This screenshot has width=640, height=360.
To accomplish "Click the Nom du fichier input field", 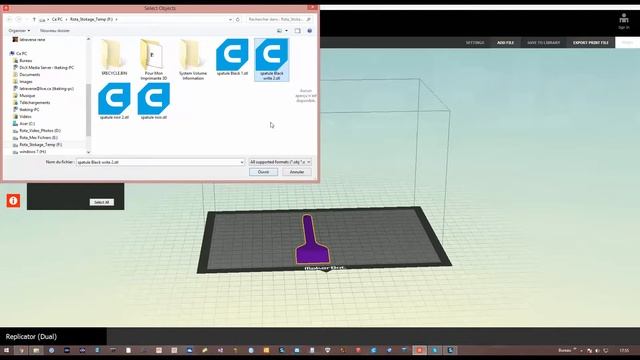I will point(160,162).
